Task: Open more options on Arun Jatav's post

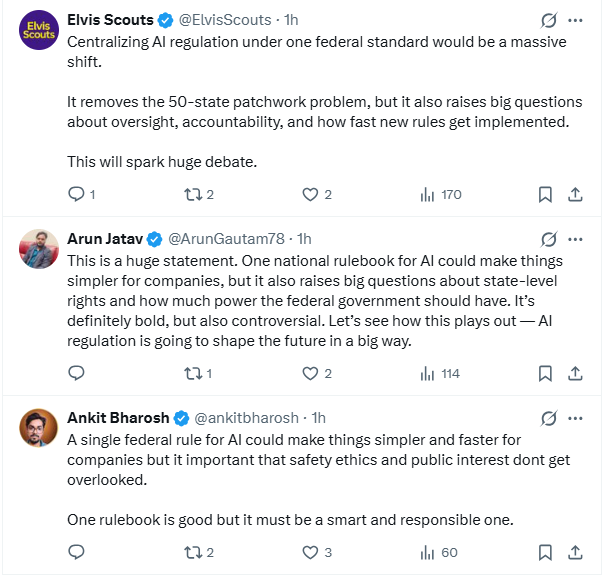Action: [x=575, y=239]
